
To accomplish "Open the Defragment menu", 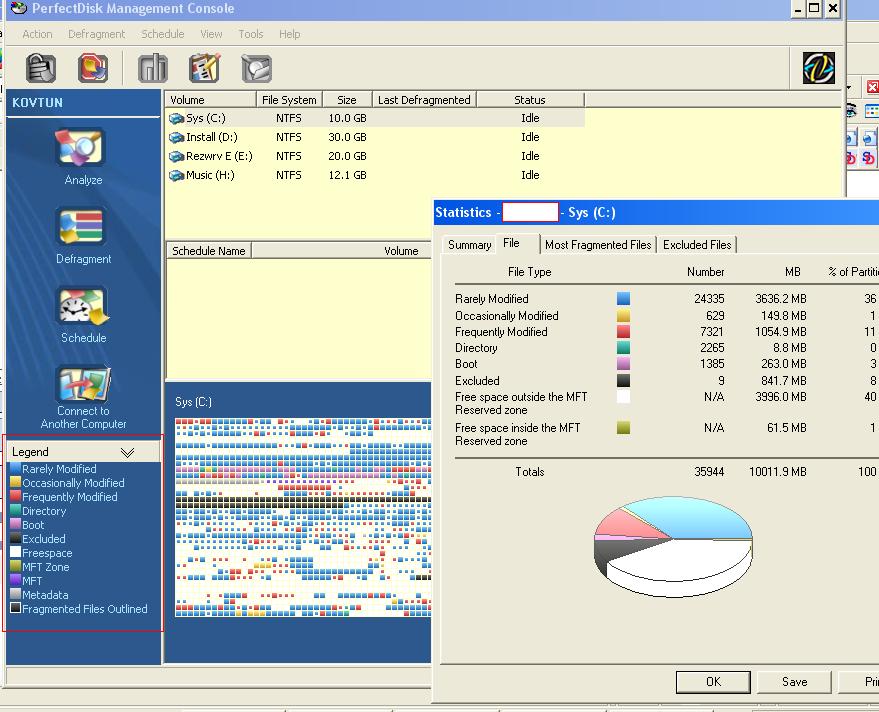I will coord(96,34).
